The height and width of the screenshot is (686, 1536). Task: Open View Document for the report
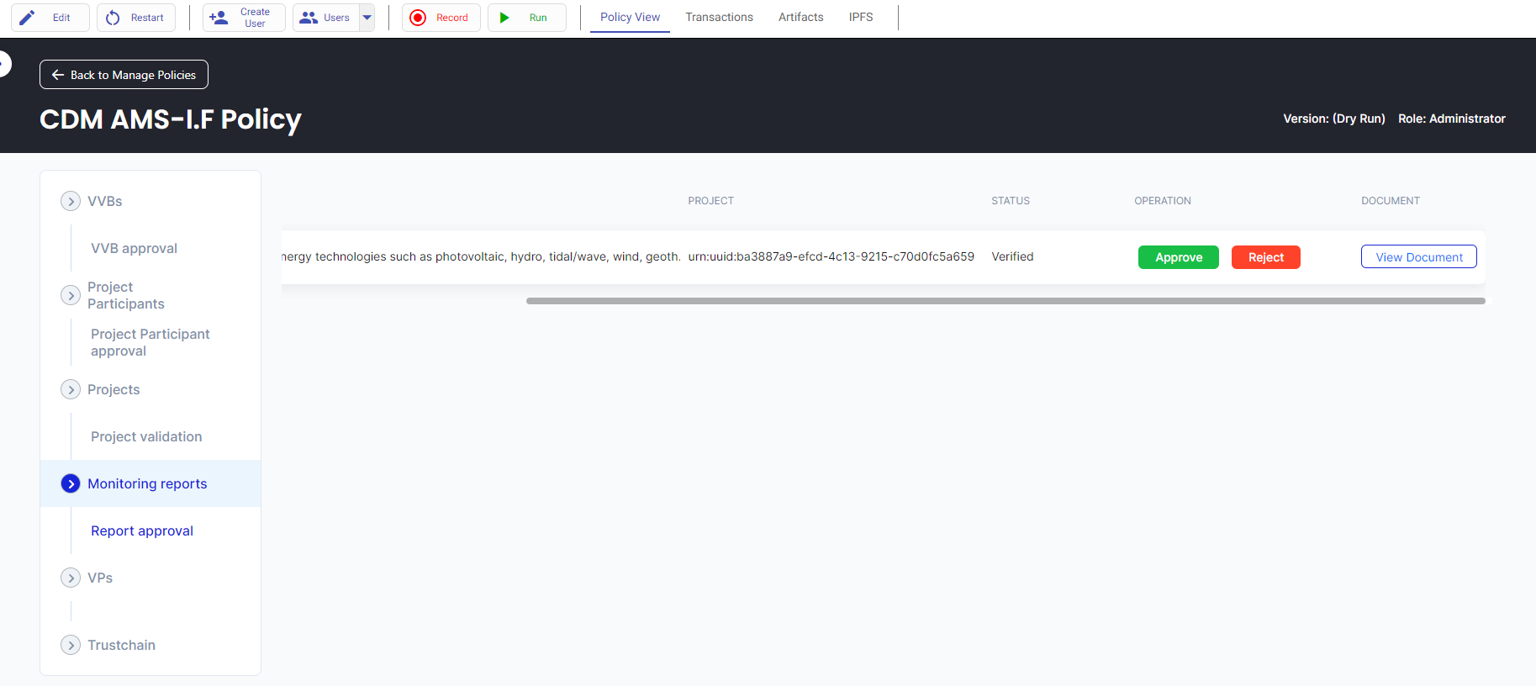(1418, 257)
